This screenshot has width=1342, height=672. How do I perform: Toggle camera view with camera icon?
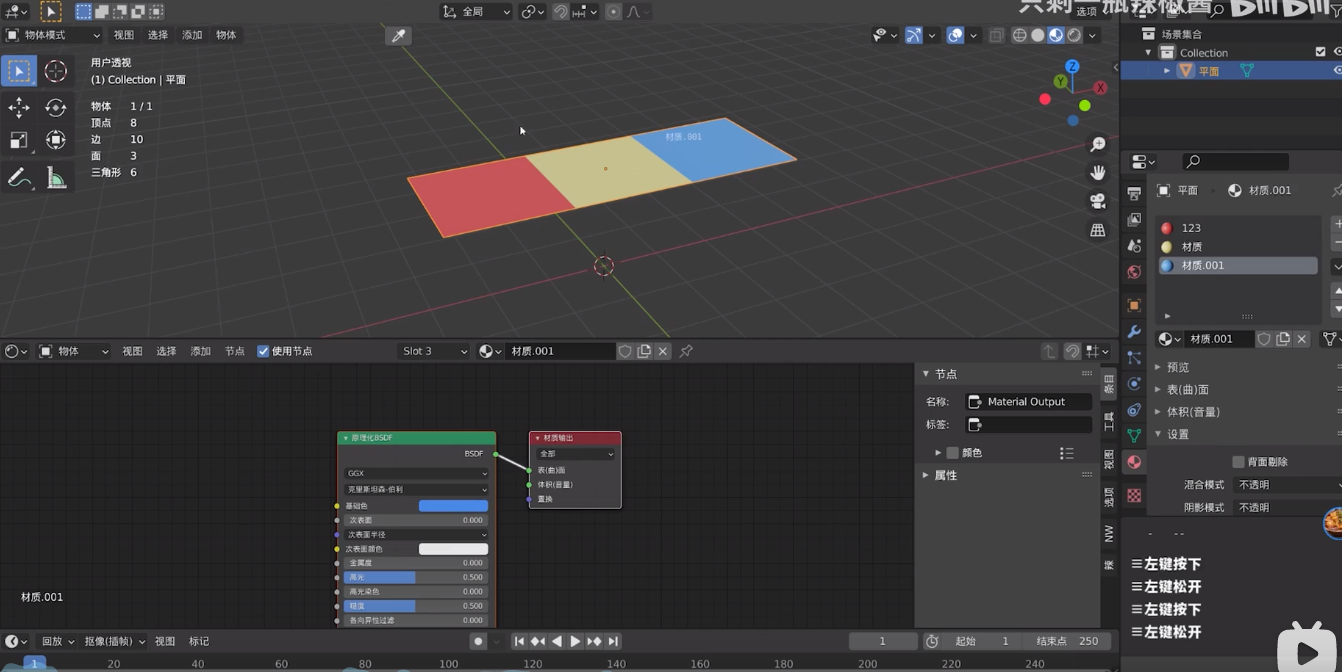tap(1098, 201)
